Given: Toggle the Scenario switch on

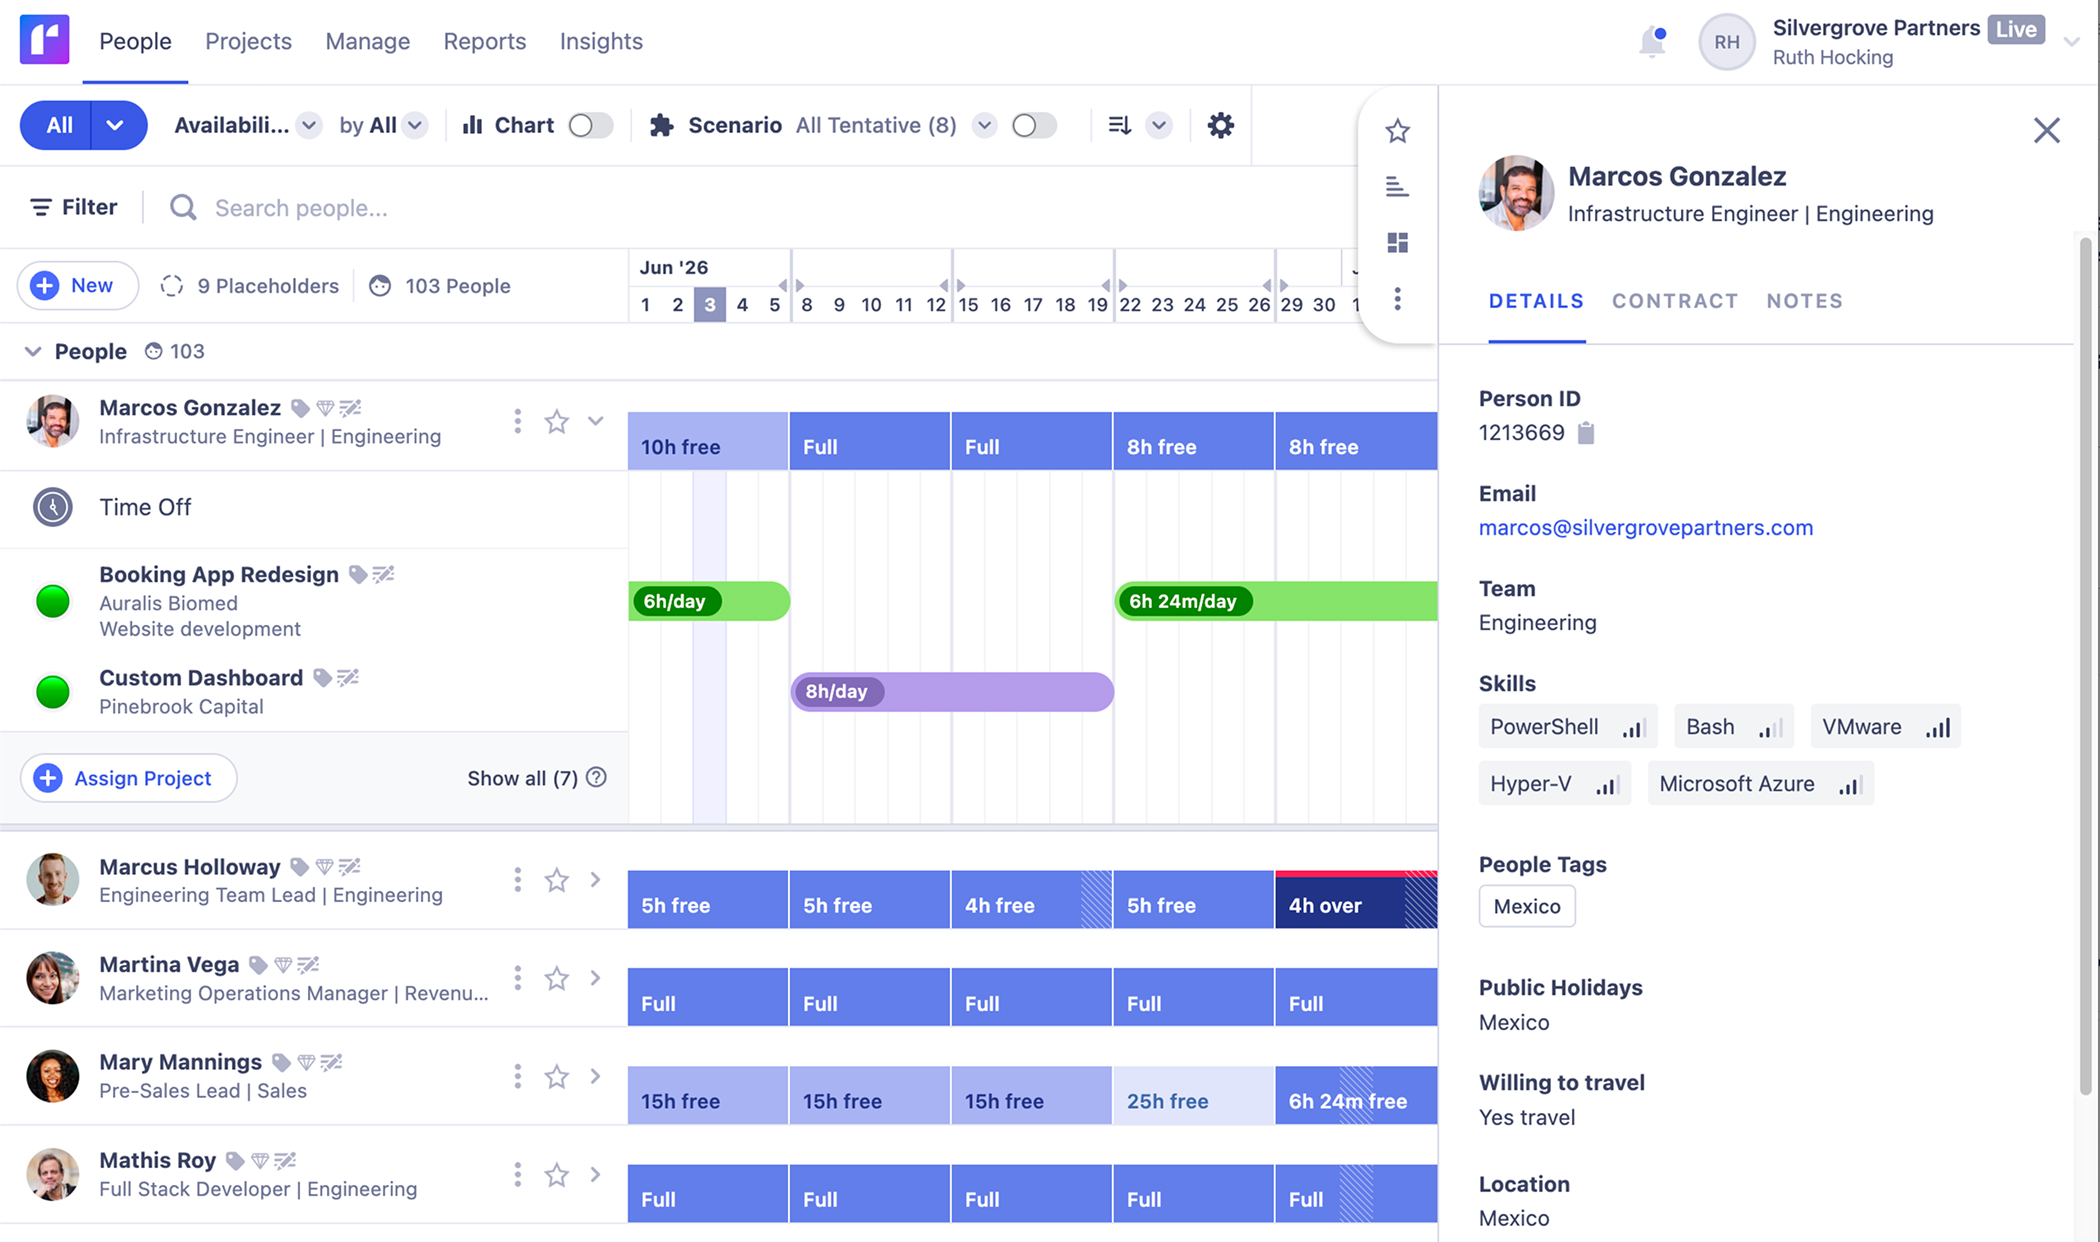Looking at the screenshot, I should click(1034, 125).
